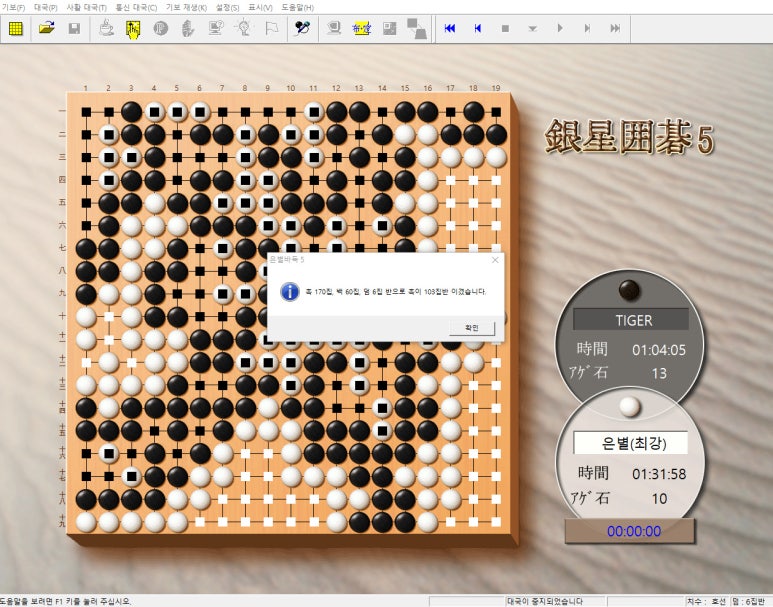Viewport: 773px width, 607px height.
Task: Open the 통신 대국(C) menu
Action: coord(136,7)
